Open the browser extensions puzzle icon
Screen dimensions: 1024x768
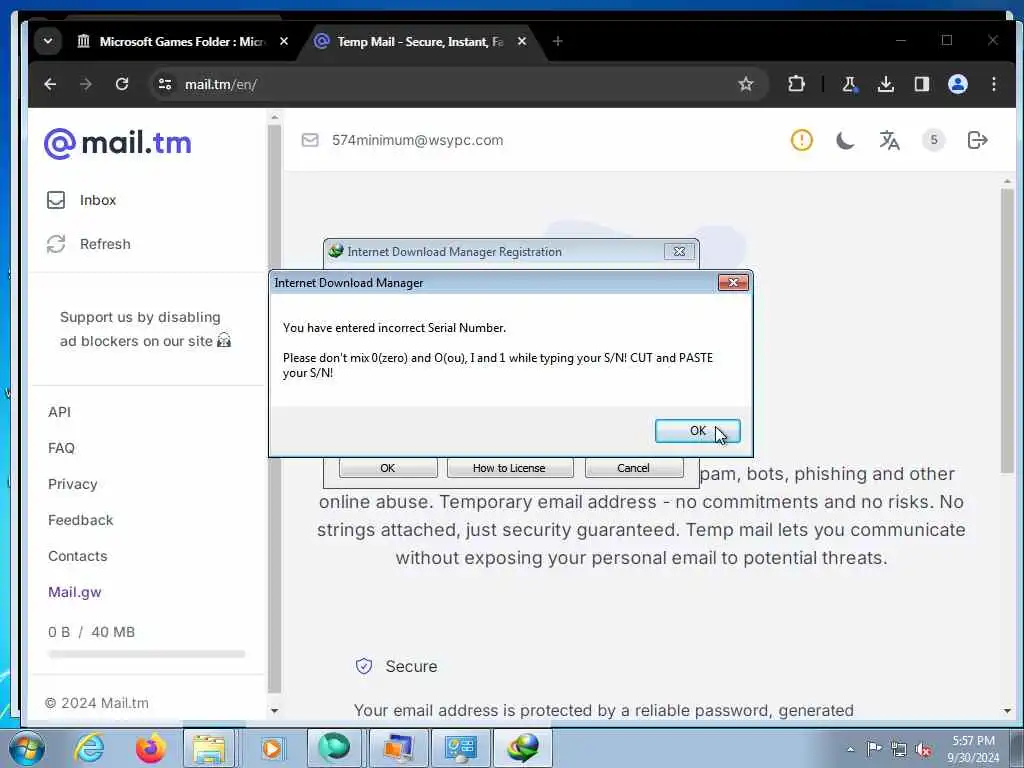796,84
